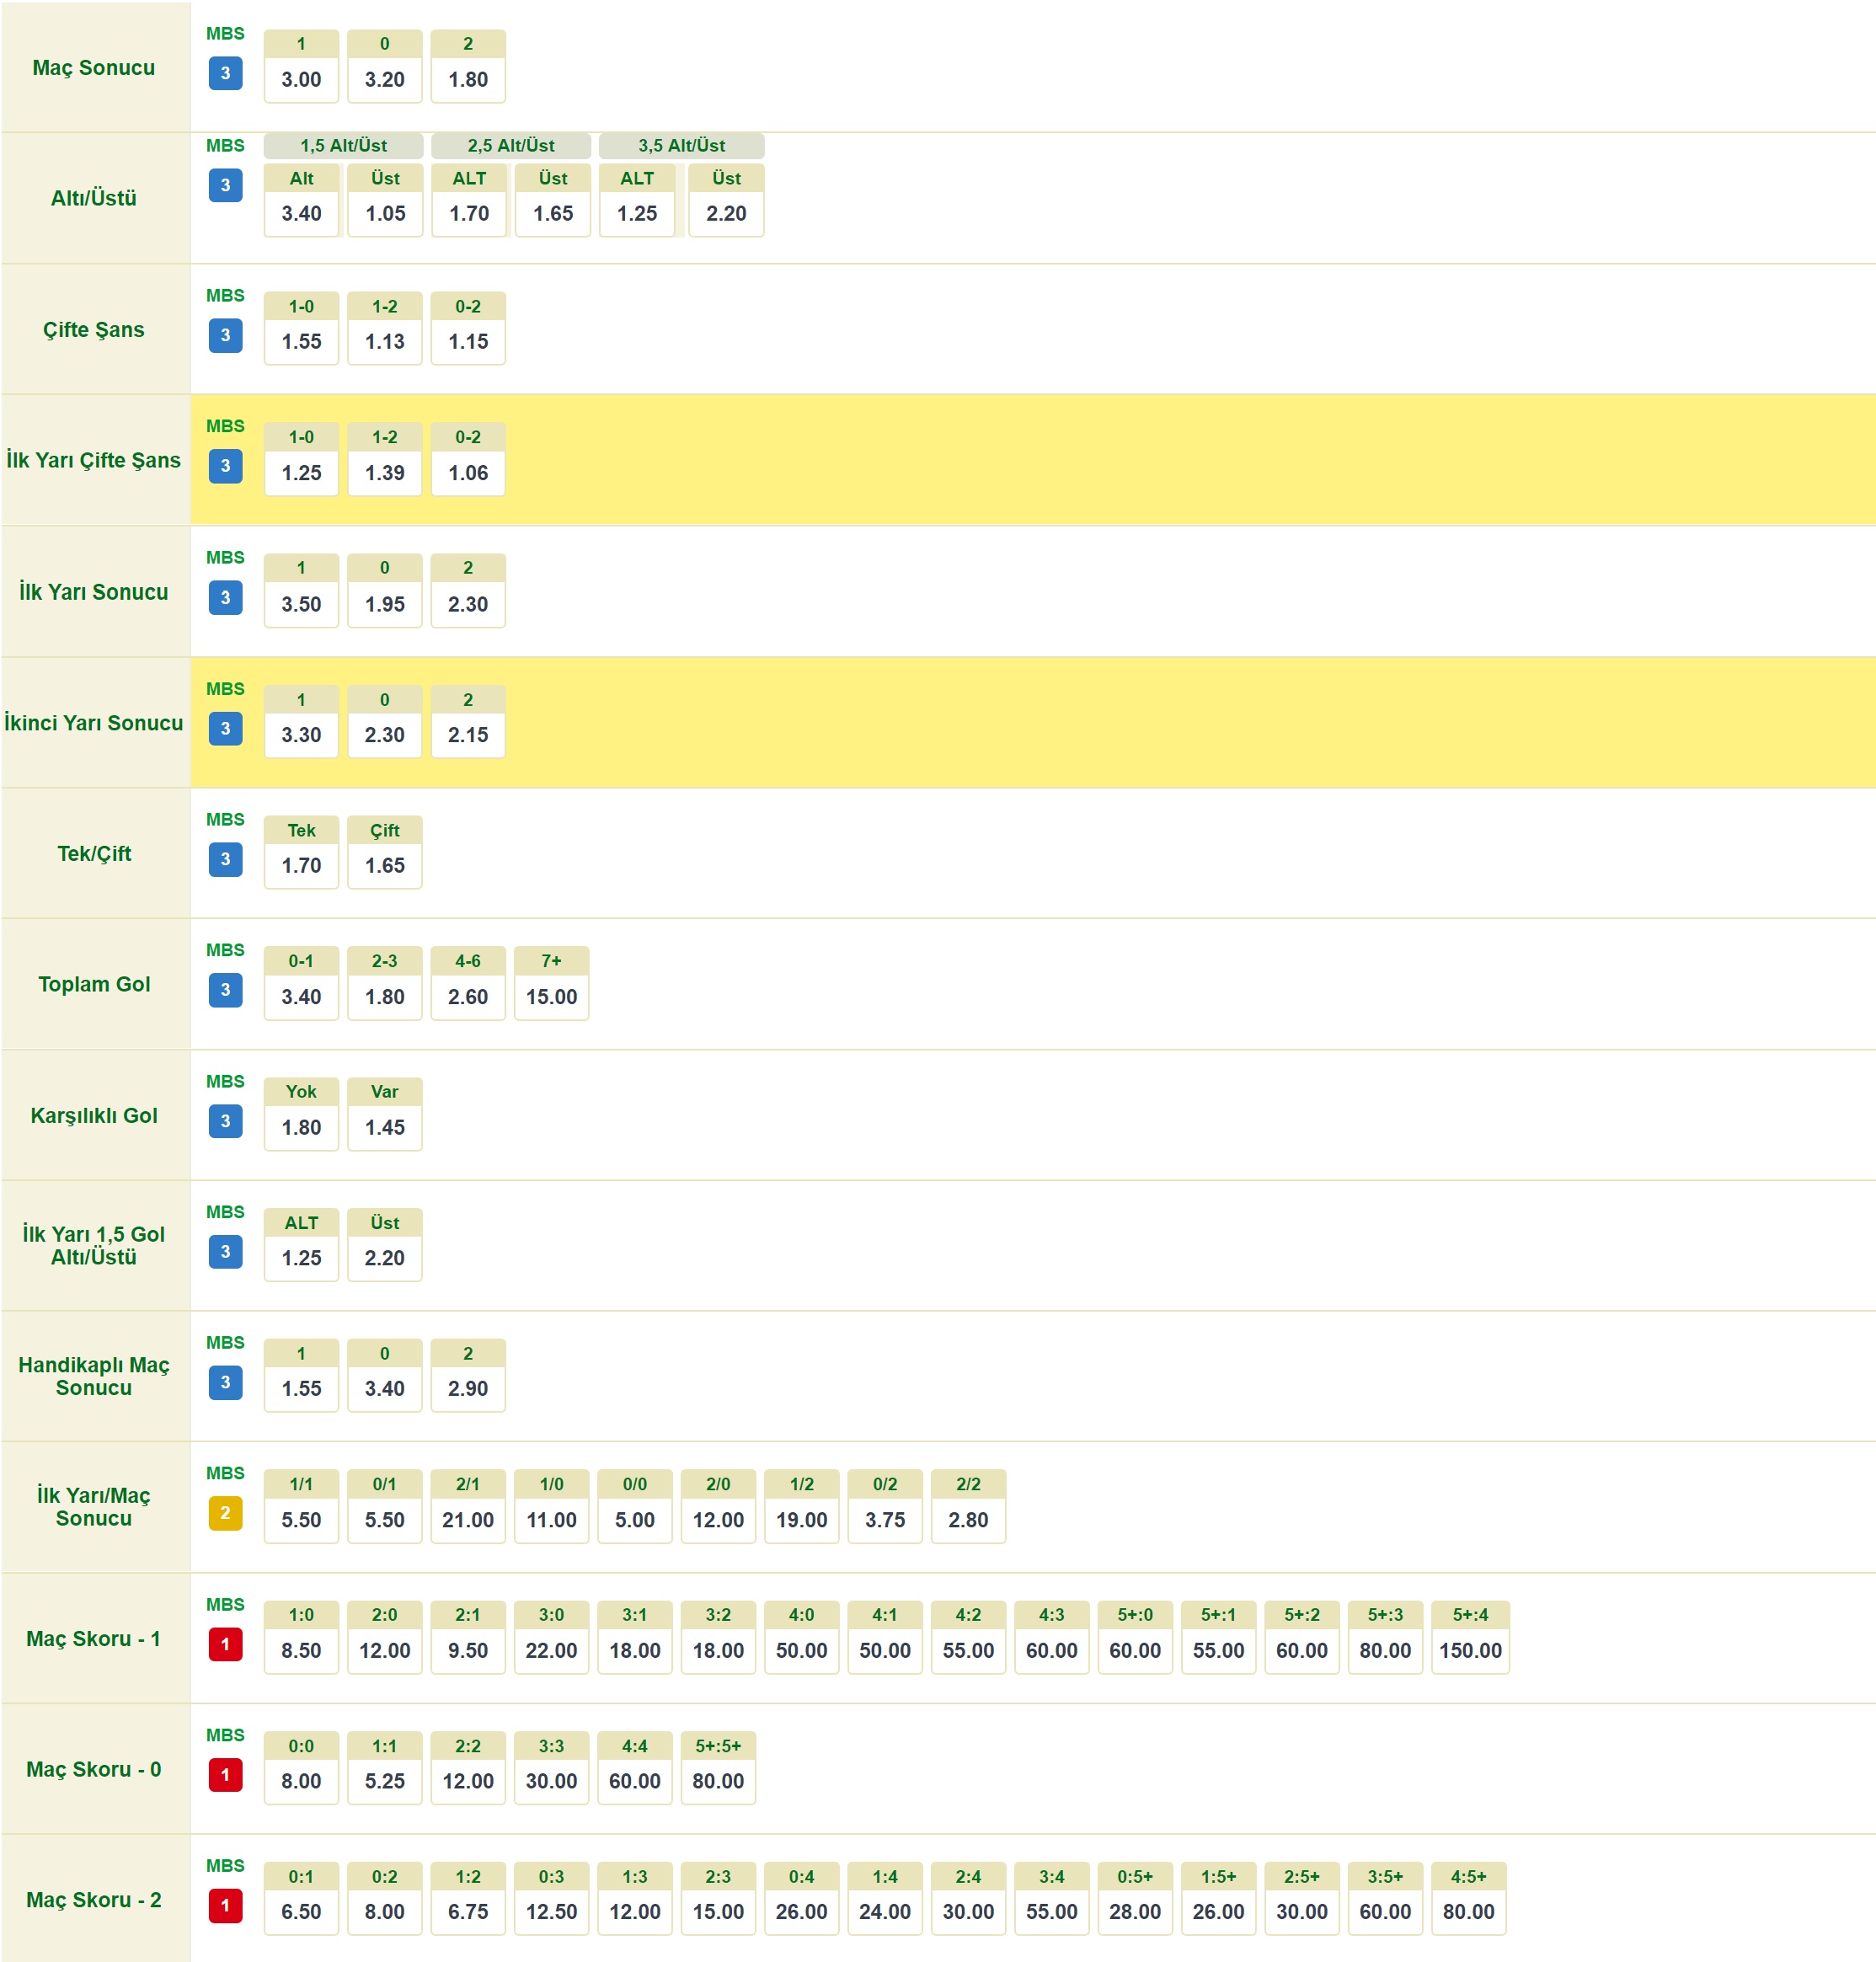Select the Toplam Gol 7+ odds 15.00
Viewport: 1876px width, 1962px height.
(551, 996)
